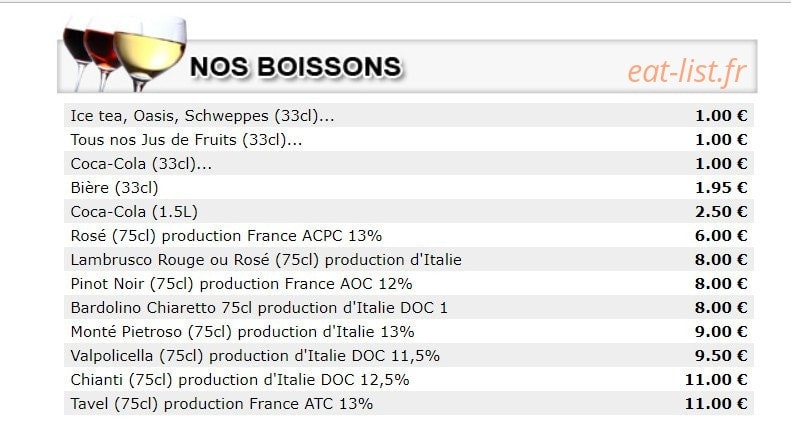Select the Monté Pietroso (75cl) item
Screen dimensions: 791x441
409,332
